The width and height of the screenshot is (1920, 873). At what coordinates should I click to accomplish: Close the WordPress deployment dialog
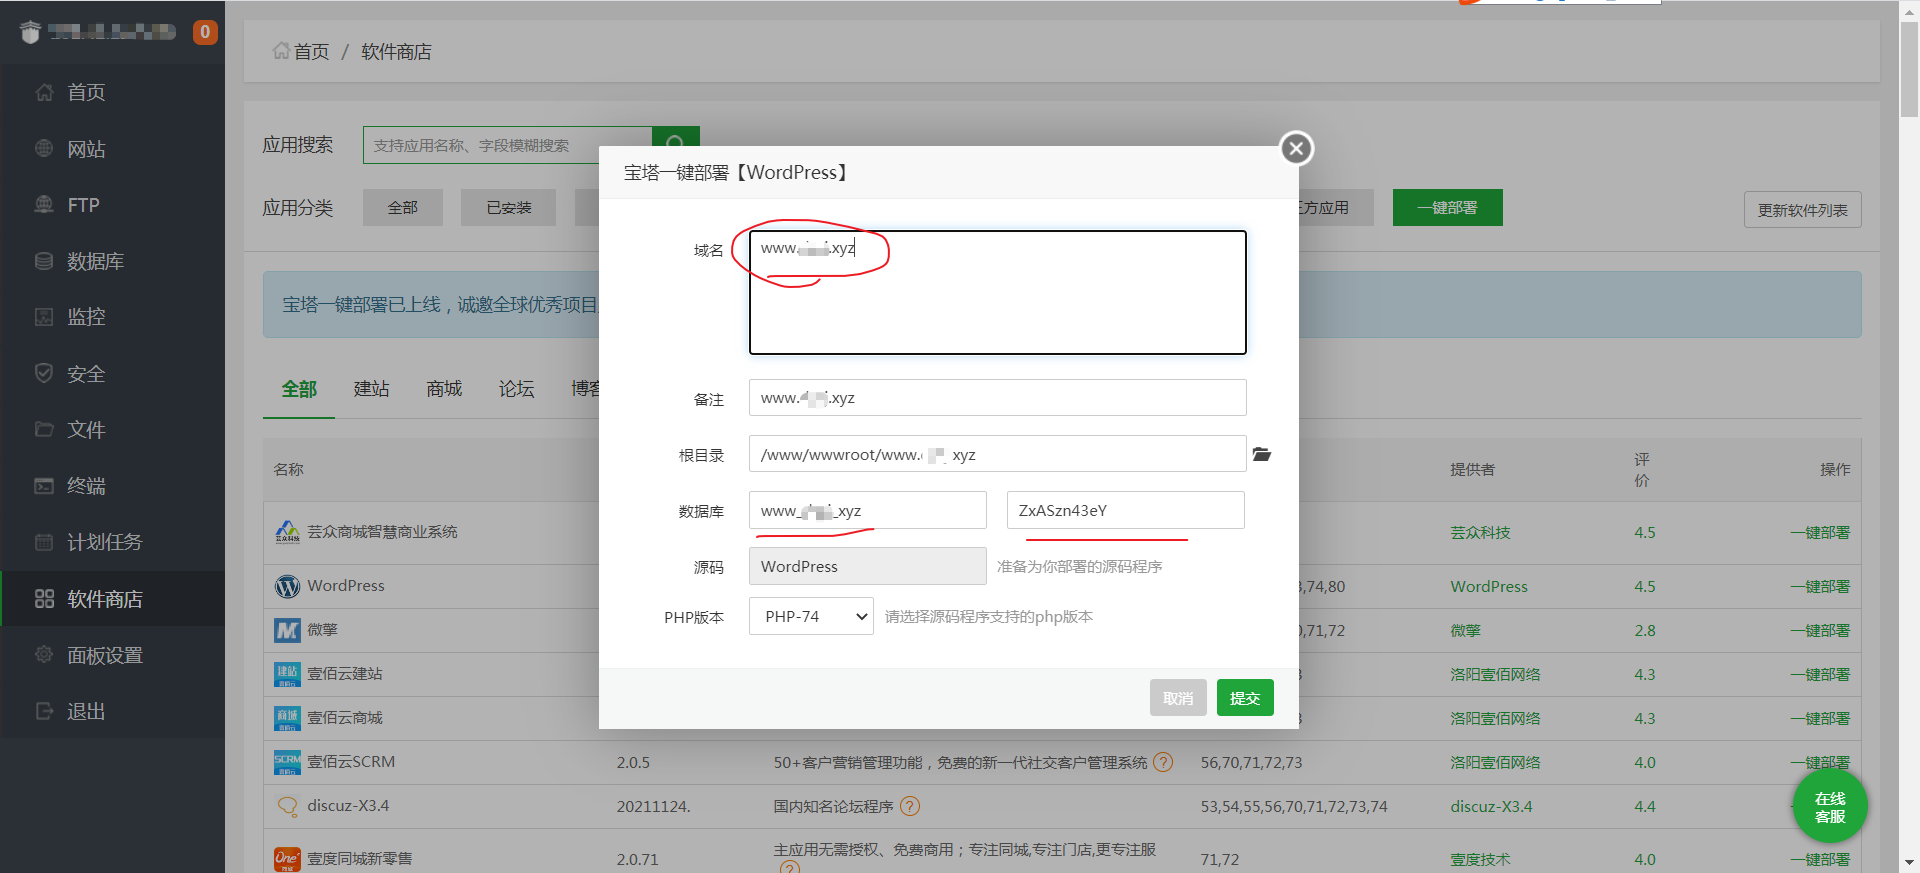pyautogui.click(x=1296, y=149)
